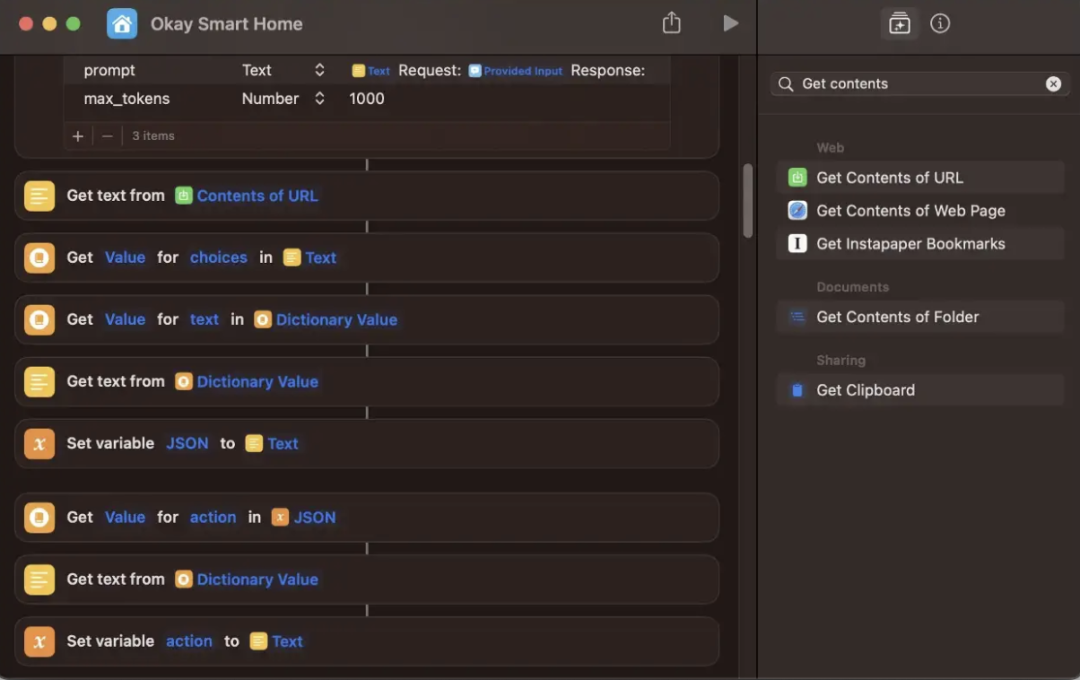The width and height of the screenshot is (1080, 680).
Task: Change Value option in action key row
Action: tap(125, 517)
